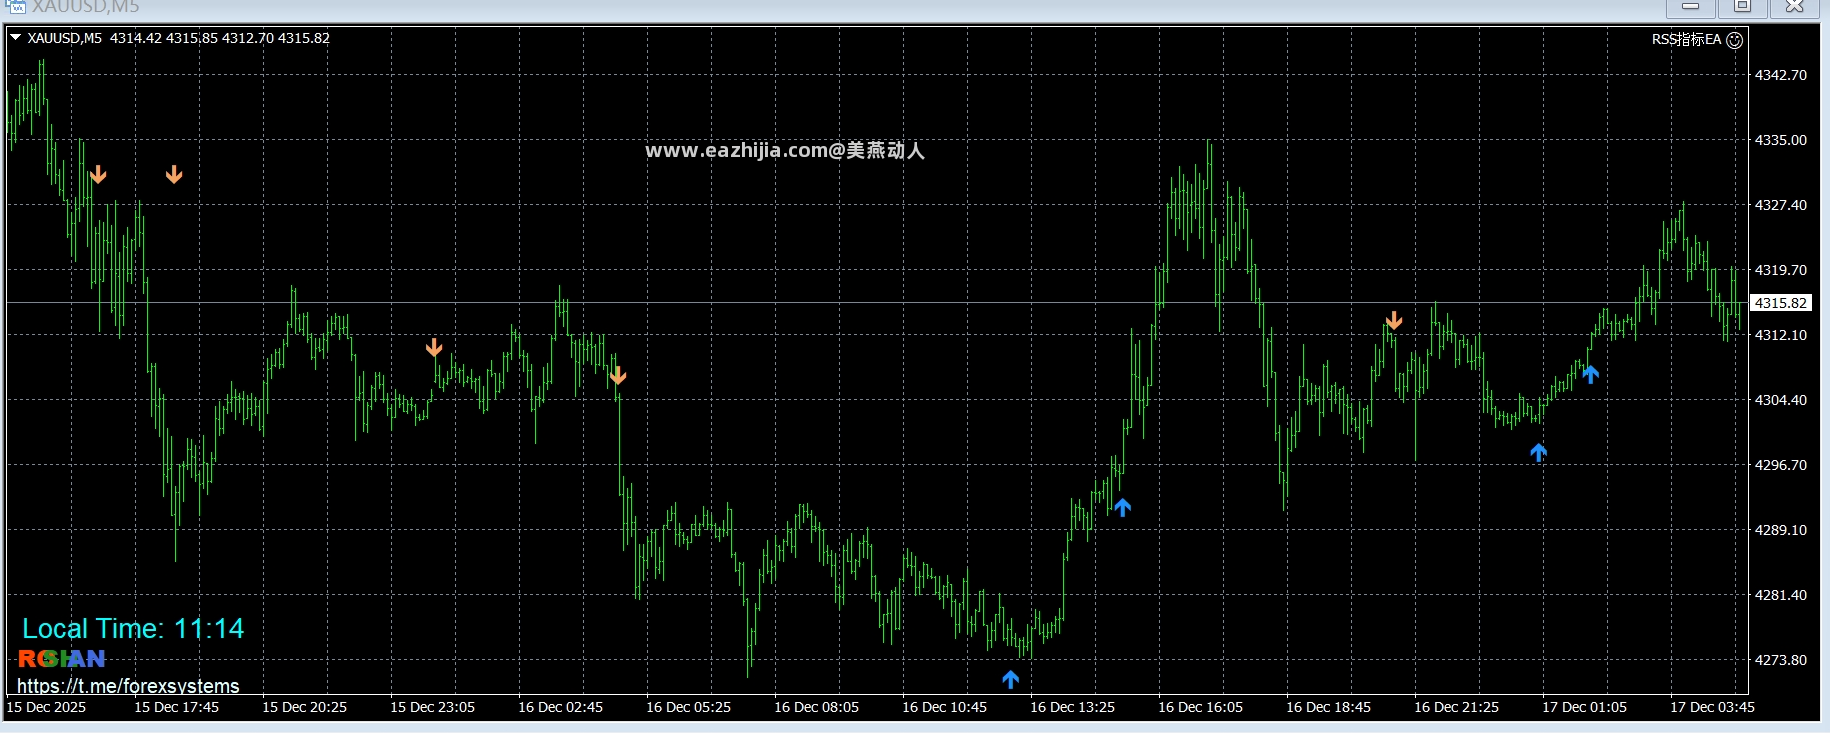Open the https://t.me/forexsystems link
This screenshot has height=733, width=1830.
click(128, 686)
